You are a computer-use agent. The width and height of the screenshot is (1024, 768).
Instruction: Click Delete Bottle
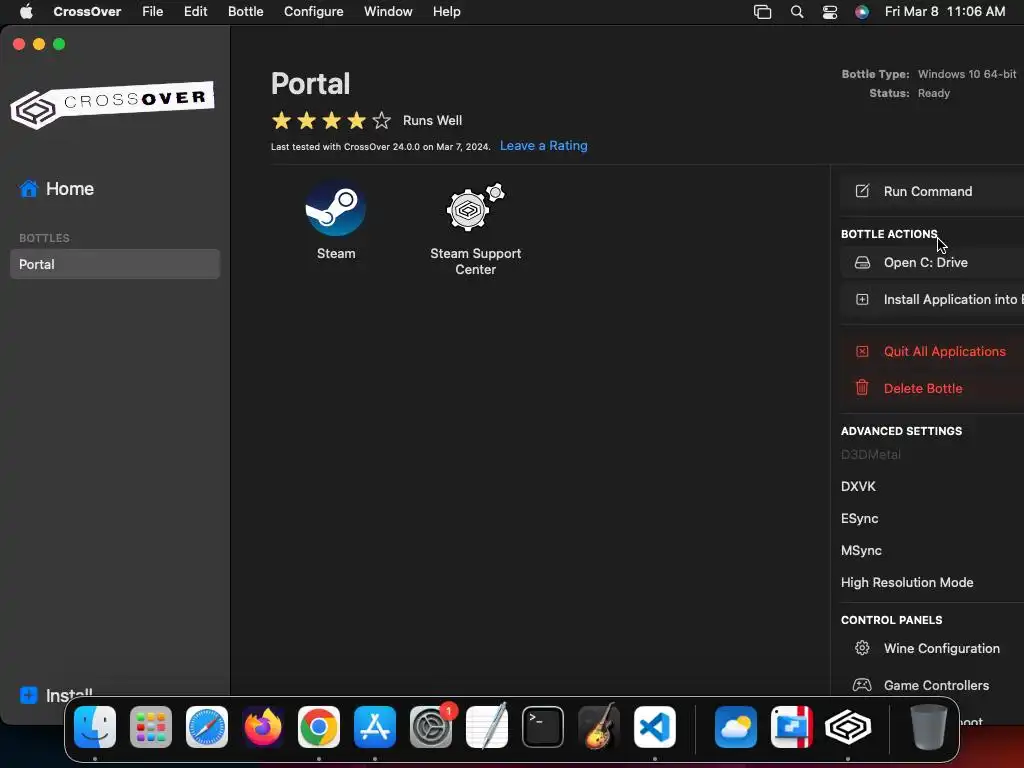[932, 389]
